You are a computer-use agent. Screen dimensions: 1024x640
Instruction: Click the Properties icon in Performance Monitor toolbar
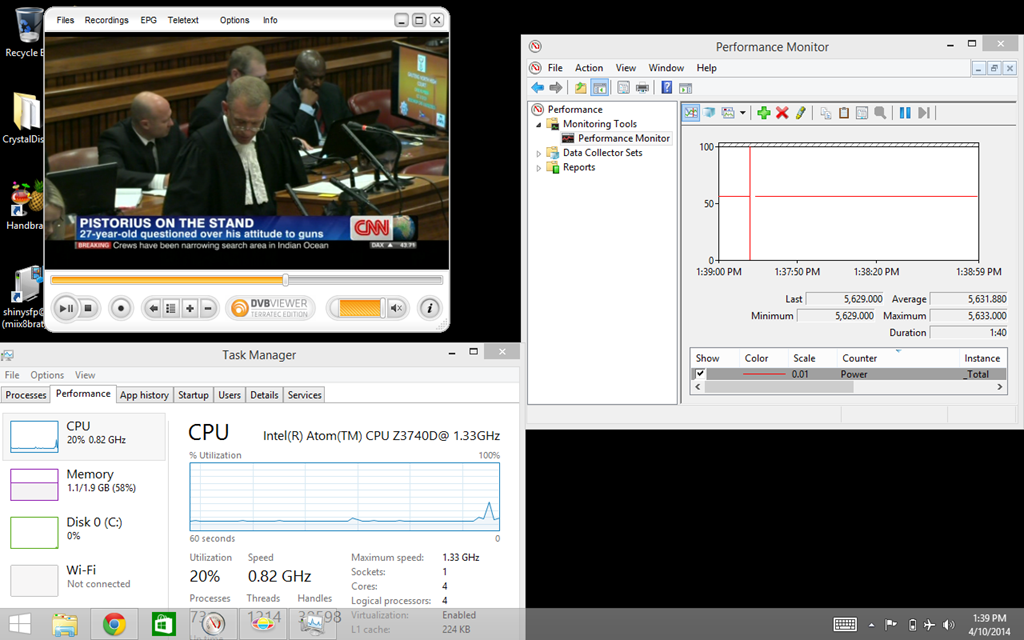tap(624, 88)
